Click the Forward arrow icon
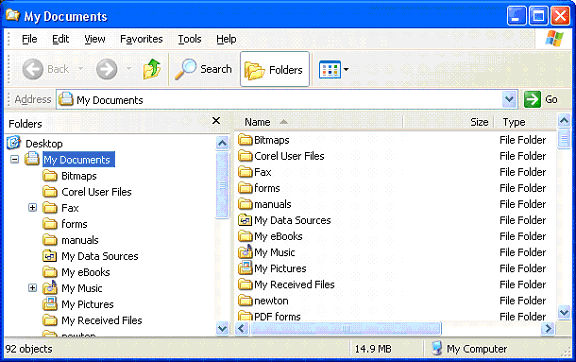The width and height of the screenshot is (576, 362). pos(107,69)
